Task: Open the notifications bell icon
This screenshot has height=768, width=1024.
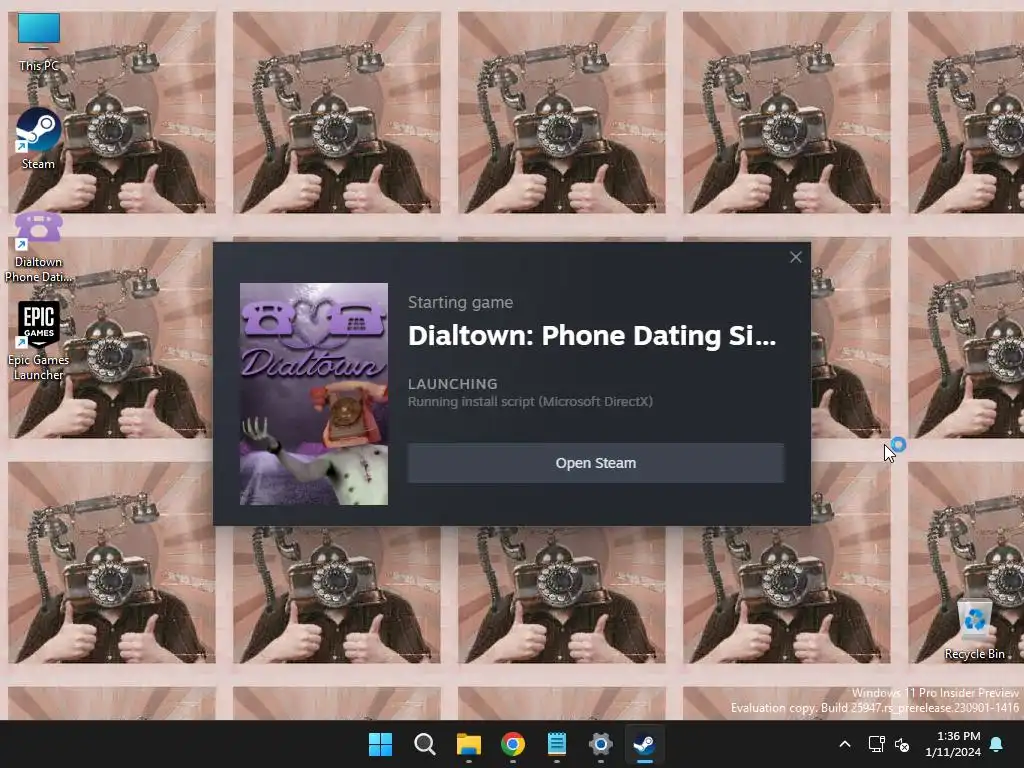Action: [997, 744]
